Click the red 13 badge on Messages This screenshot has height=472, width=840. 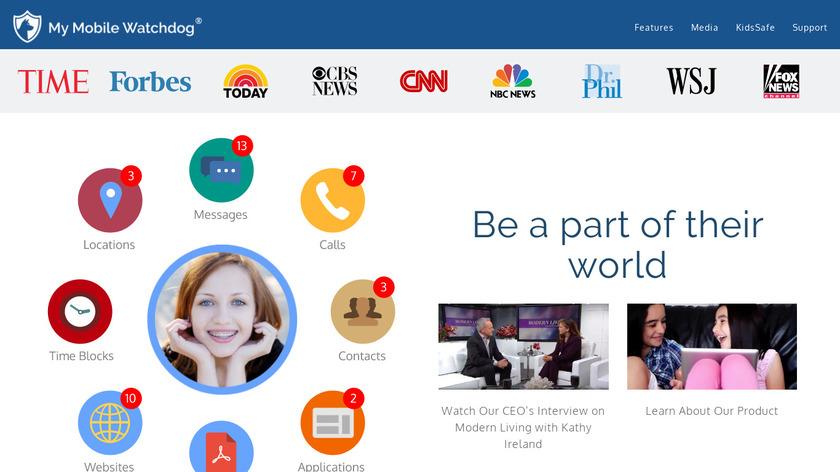242,146
